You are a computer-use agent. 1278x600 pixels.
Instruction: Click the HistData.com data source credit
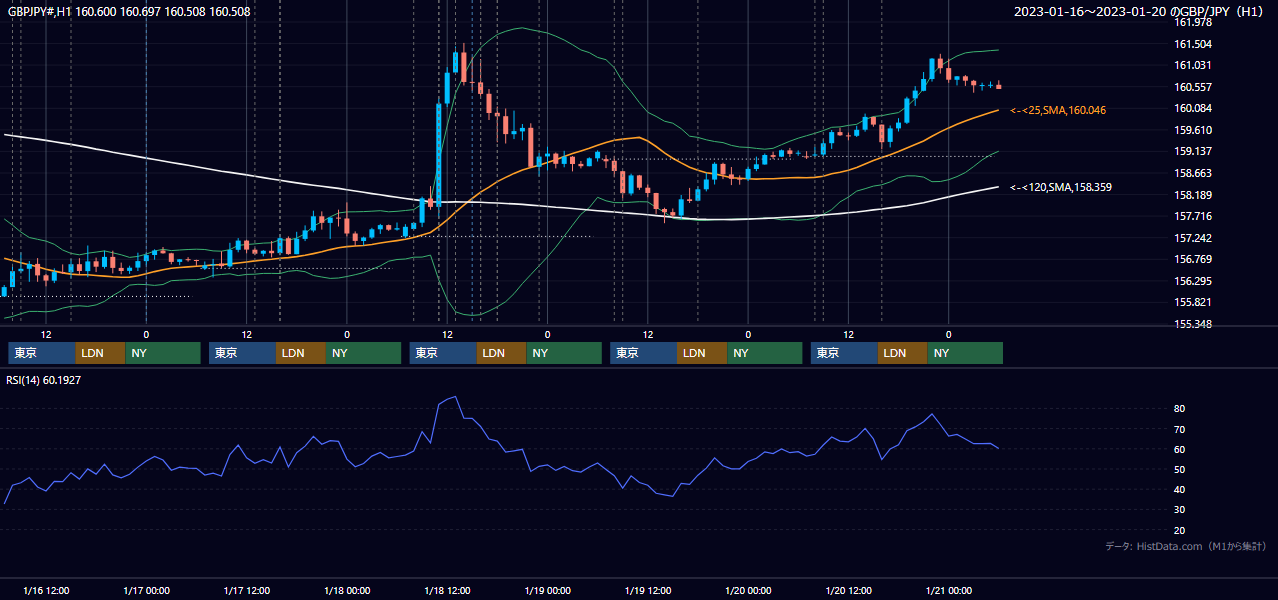coord(1186,546)
